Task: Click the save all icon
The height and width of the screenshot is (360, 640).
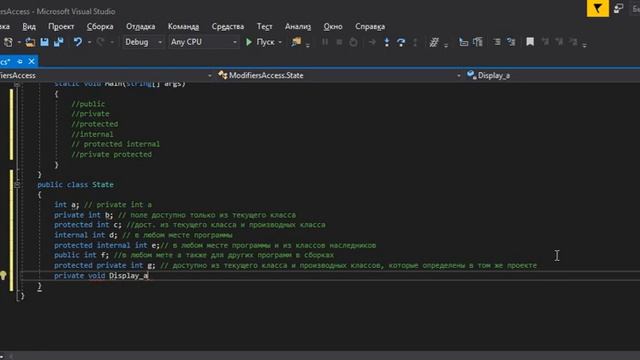Action: 59,42
